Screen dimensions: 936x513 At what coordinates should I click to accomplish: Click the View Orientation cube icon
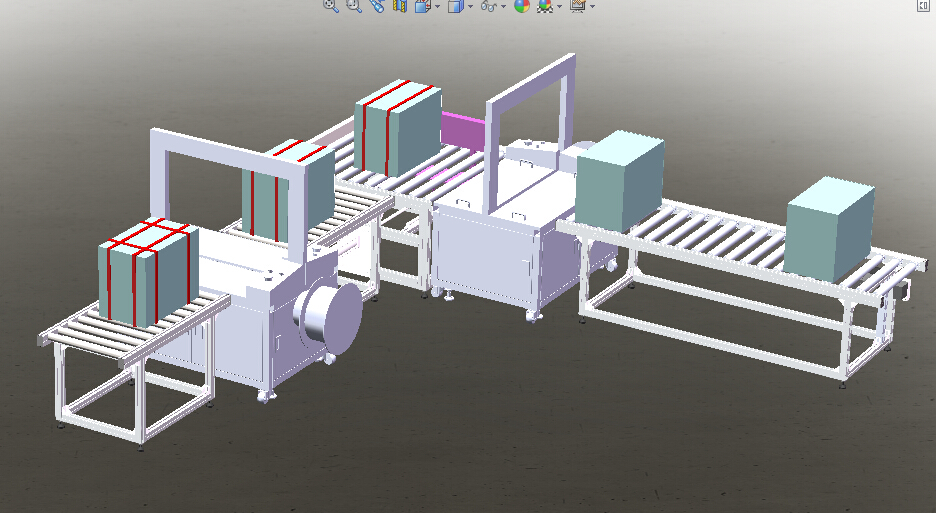423,5
